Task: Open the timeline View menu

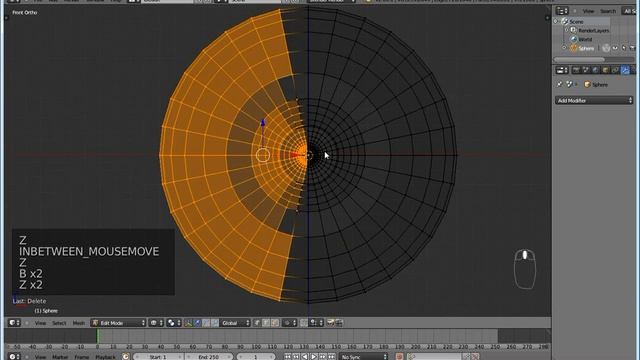Action: [x=40, y=357]
